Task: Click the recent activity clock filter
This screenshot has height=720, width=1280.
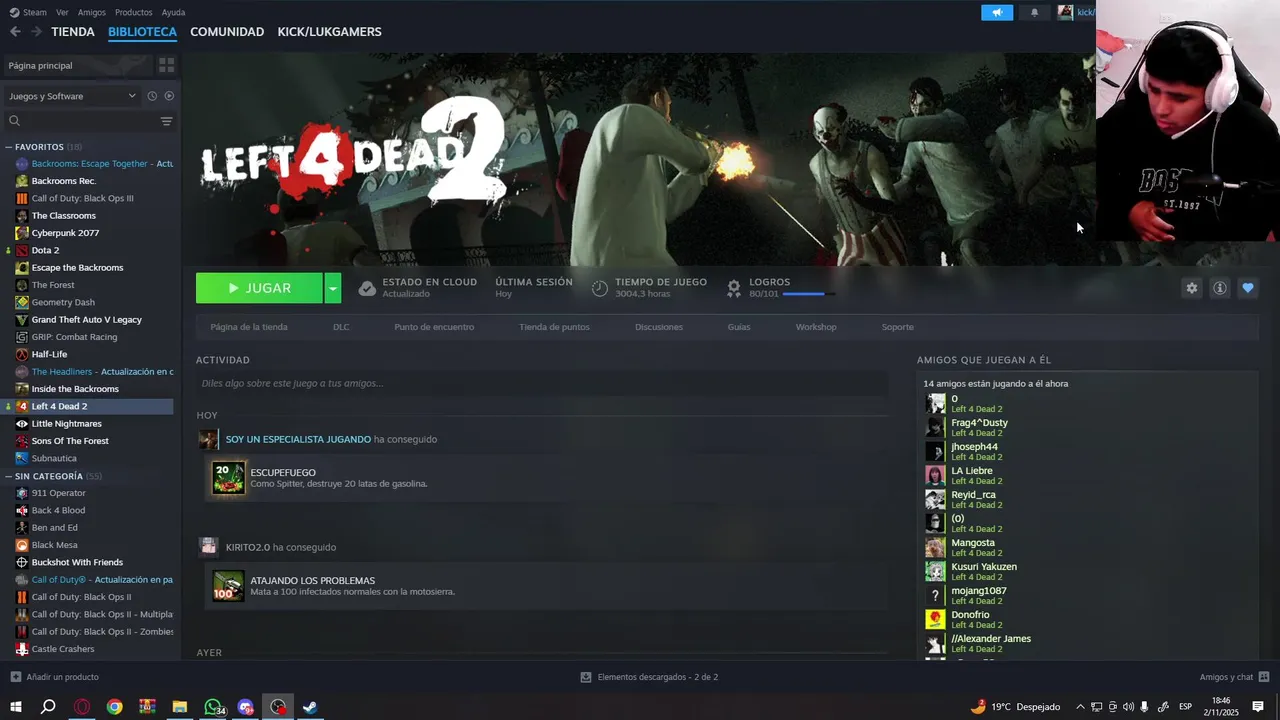Action: pos(152,96)
